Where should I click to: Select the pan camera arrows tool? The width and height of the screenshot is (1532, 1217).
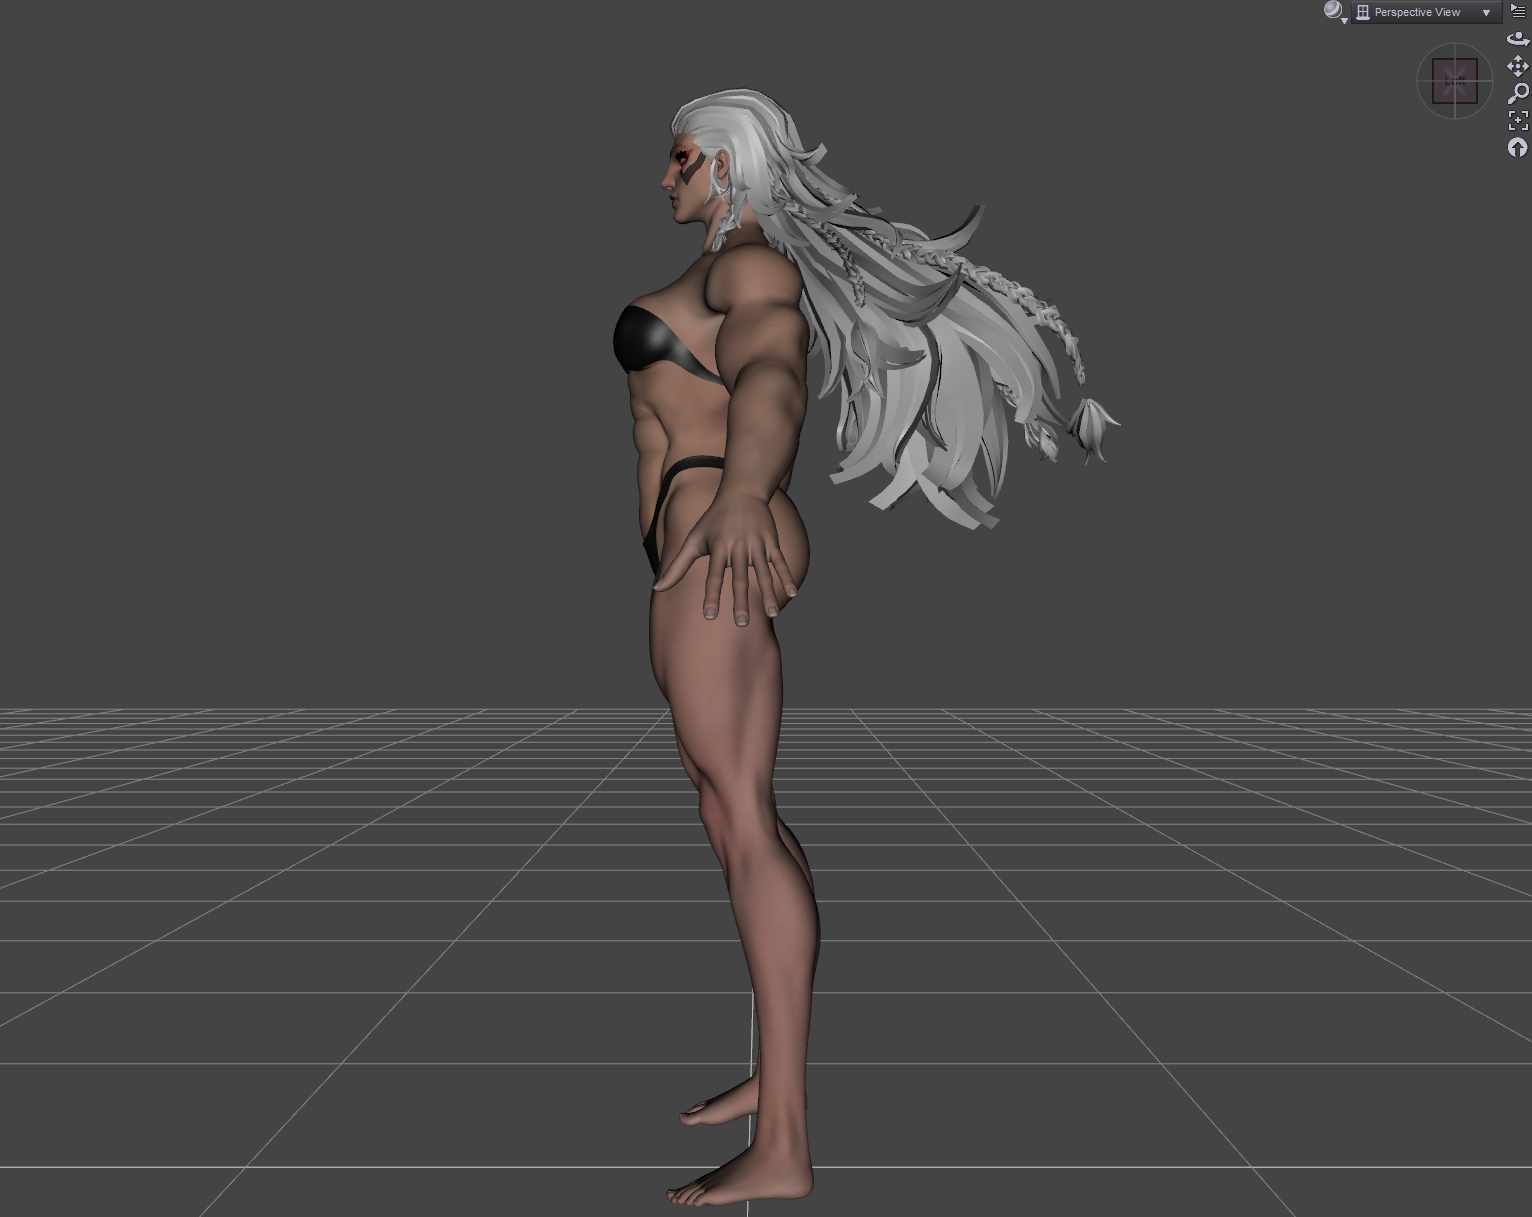[x=1518, y=66]
